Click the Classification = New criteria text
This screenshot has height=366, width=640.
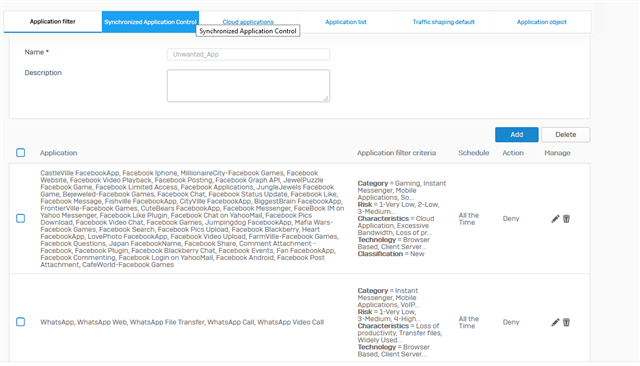point(391,254)
